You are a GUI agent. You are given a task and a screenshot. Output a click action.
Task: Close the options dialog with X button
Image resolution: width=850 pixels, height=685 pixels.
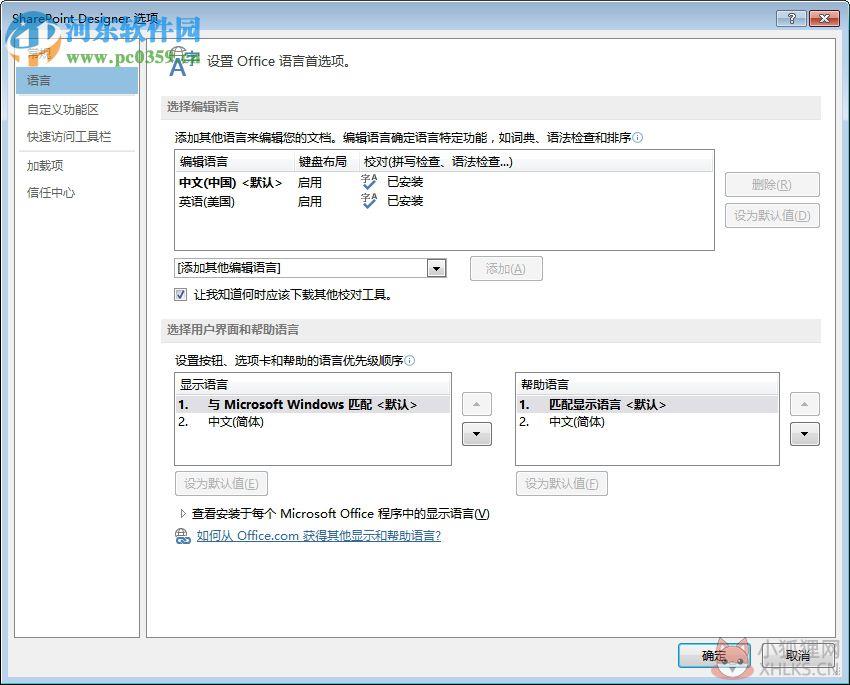coord(824,18)
